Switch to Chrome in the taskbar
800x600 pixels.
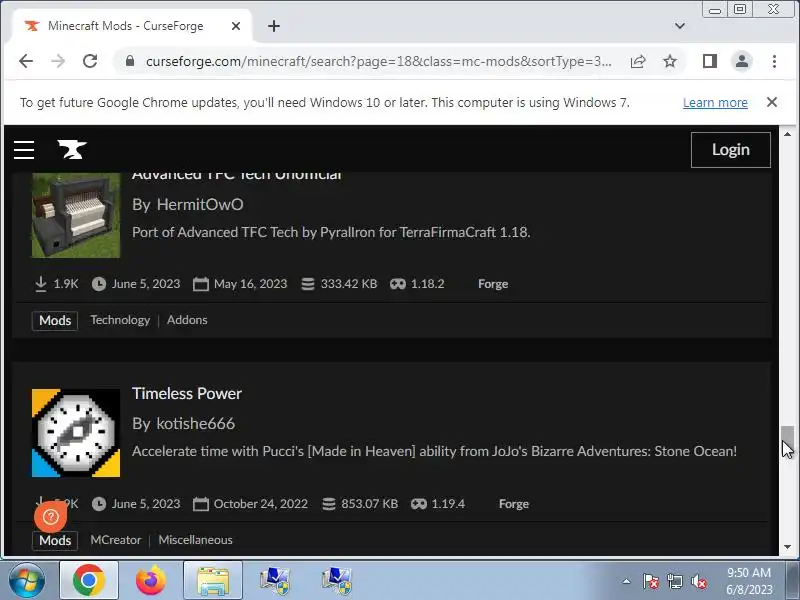coord(89,581)
